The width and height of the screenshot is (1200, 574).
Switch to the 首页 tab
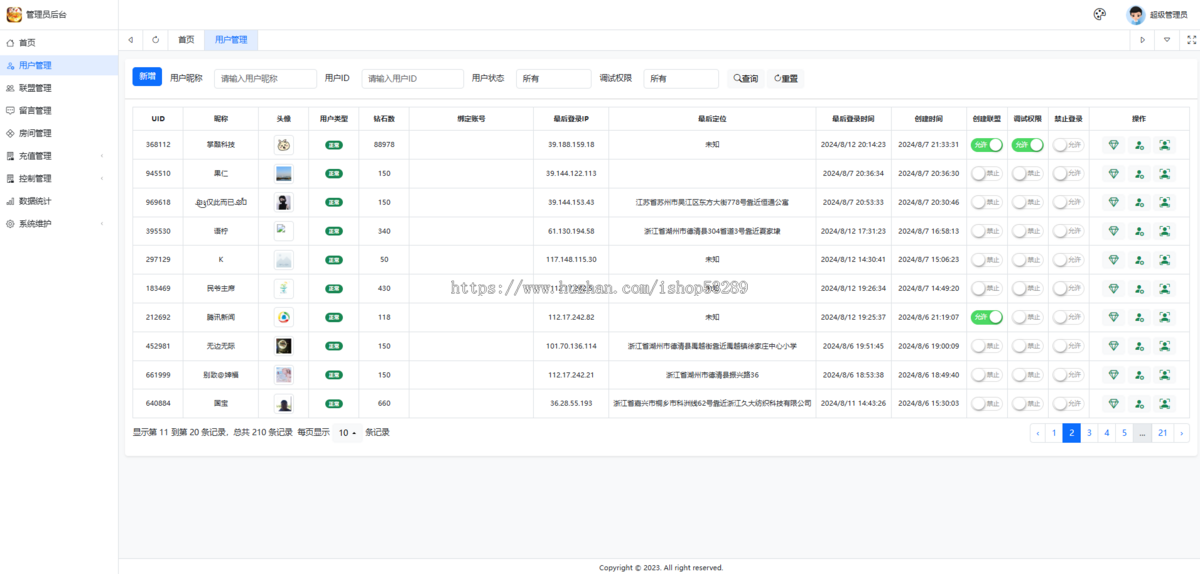coord(186,40)
